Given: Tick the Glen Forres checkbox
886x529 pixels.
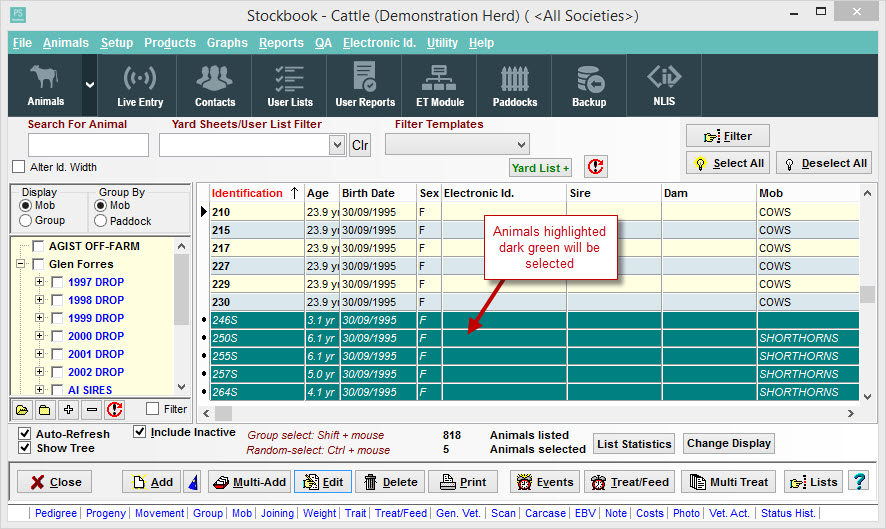Looking at the screenshot, I should coord(38,264).
